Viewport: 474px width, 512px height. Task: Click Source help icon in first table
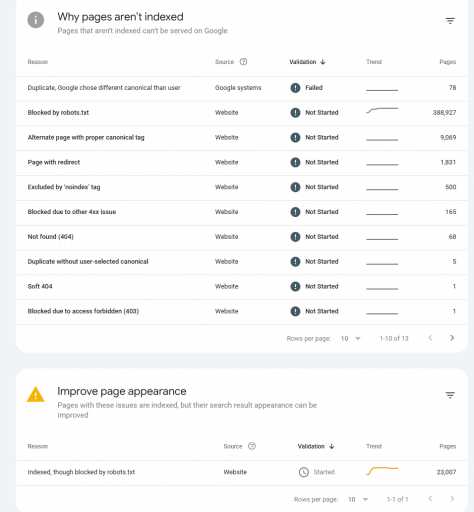tap(243, 62)
